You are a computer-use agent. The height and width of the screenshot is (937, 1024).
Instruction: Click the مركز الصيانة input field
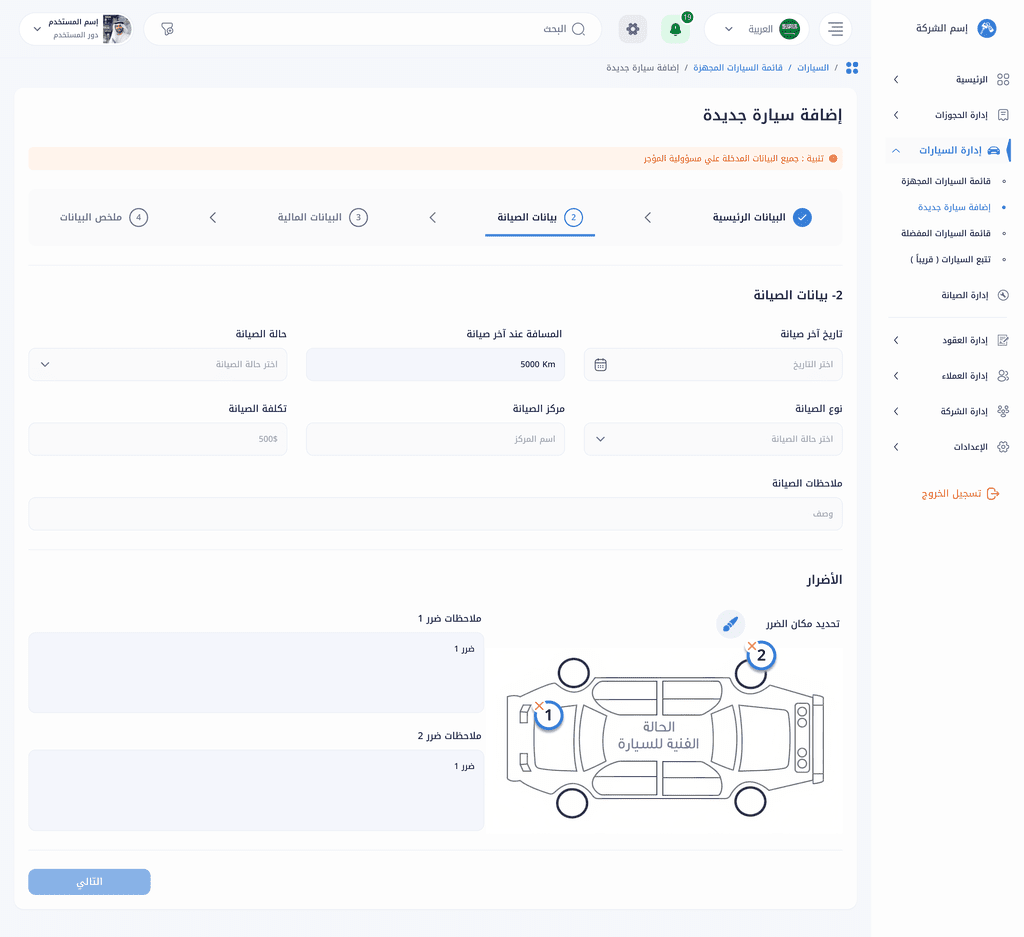coord(435,439)
